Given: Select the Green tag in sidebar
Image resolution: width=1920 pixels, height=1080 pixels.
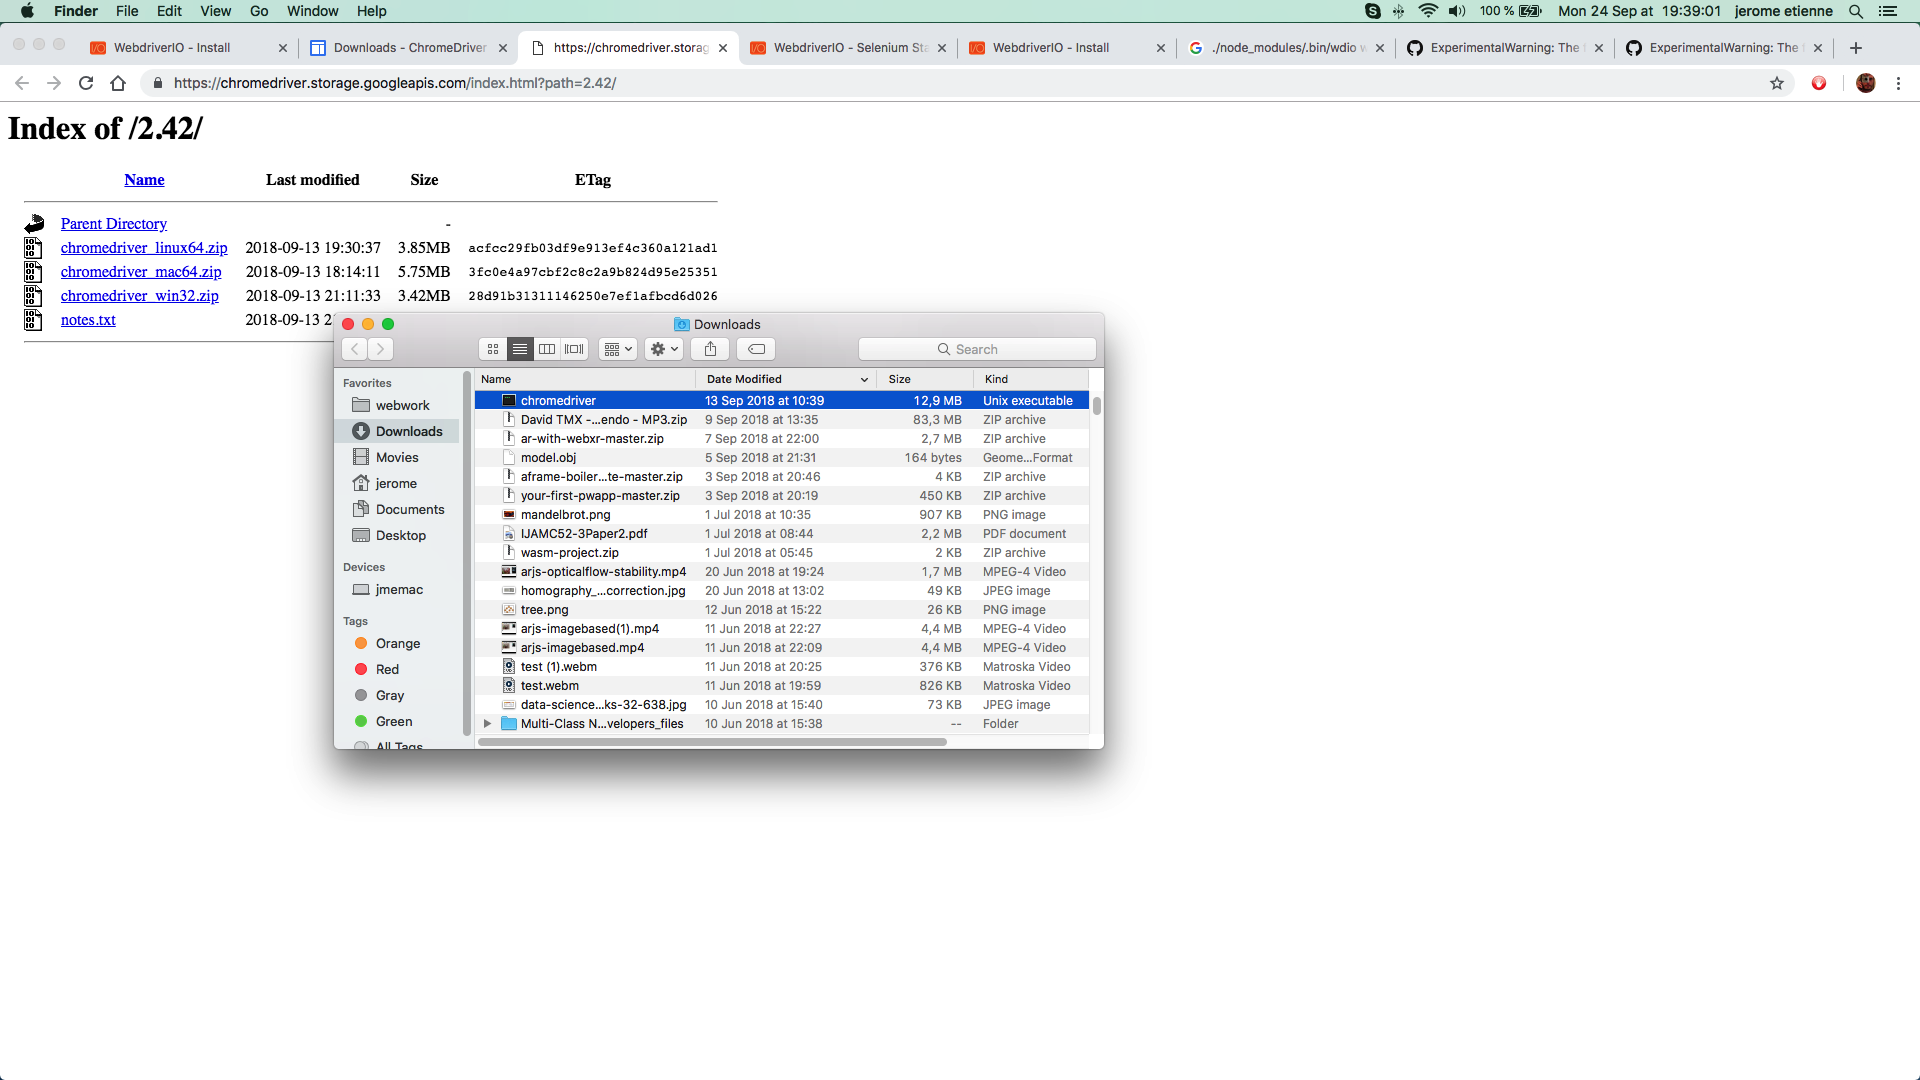Looking at the screenshot, I should click(393, 721).
